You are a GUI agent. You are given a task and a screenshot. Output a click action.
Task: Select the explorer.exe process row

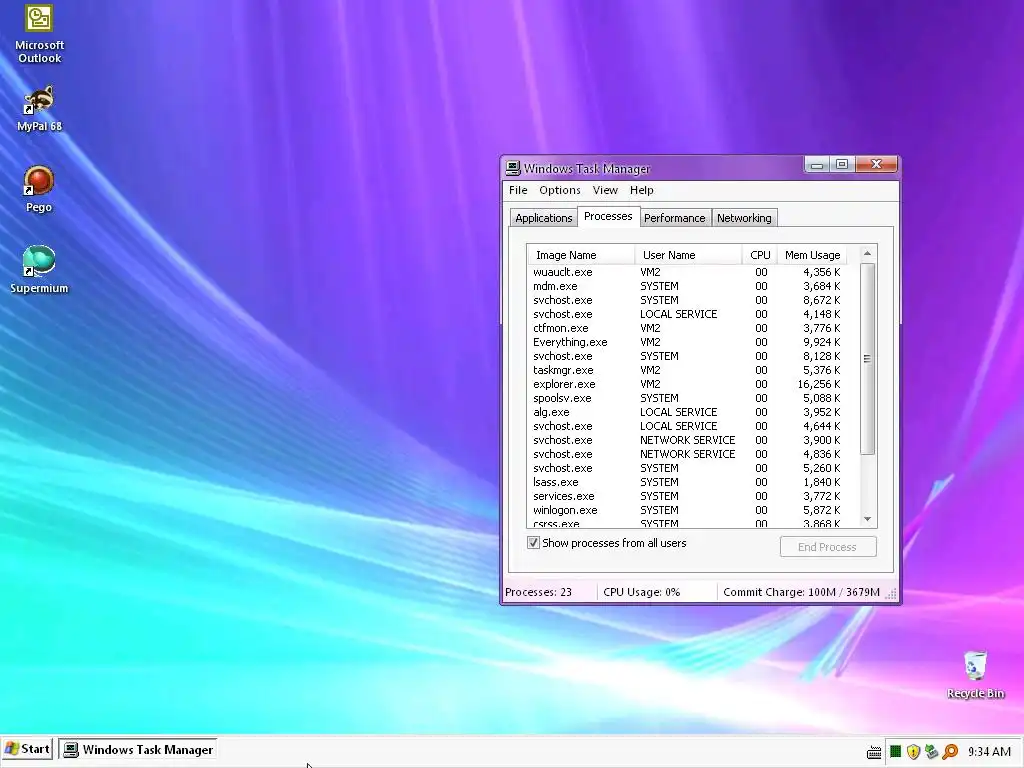(x=687, y=384)
